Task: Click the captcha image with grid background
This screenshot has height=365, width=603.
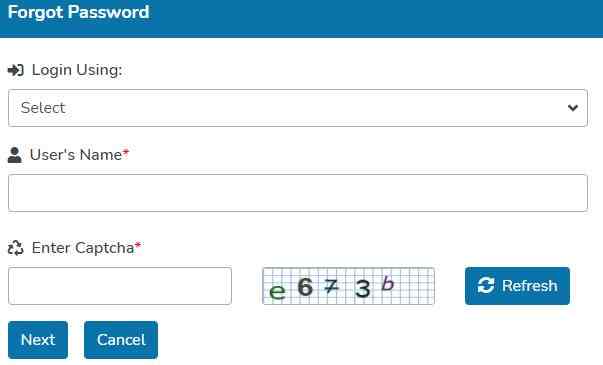Action: 348,286
